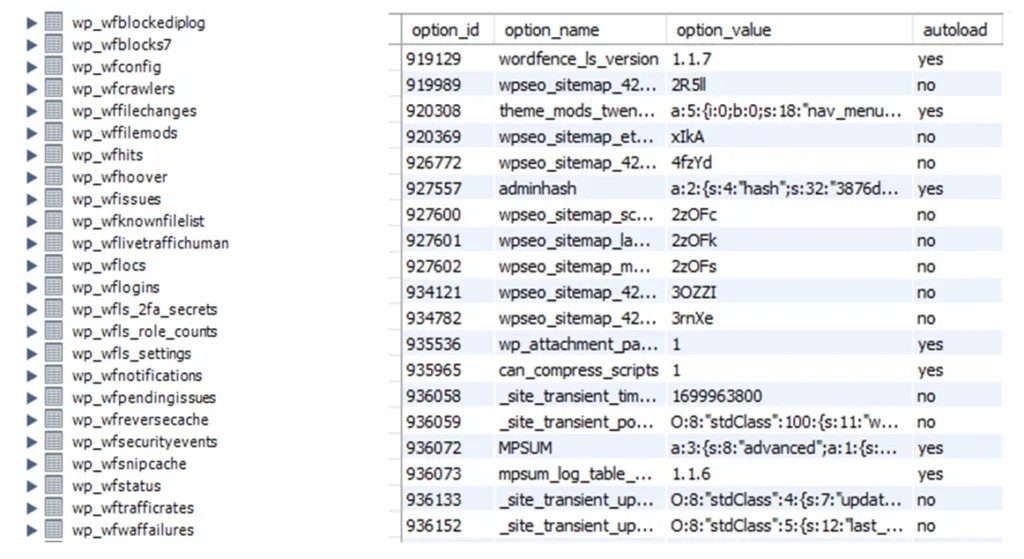
Task: Click the table icon for wp_wflogins
Action: [54, 287]
